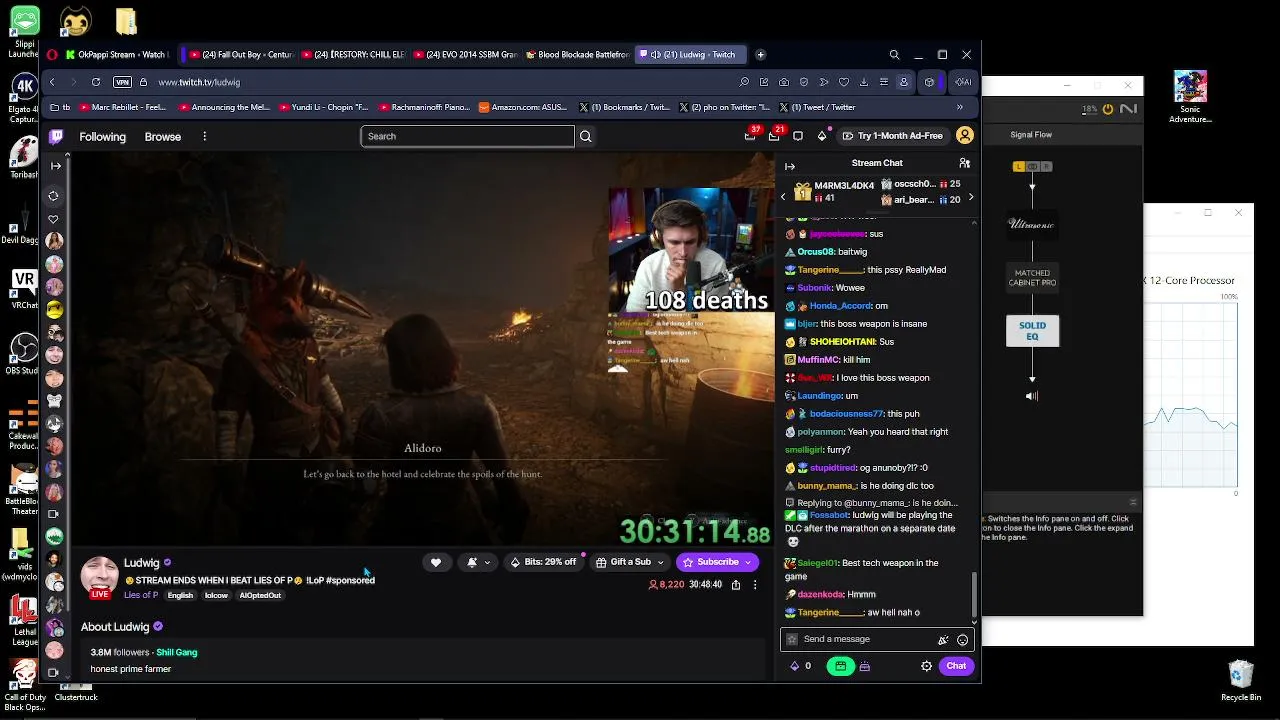Open the Get Bits gem icon in top bar
Image resolution: width=1280 pixels, height=720 pixels.
(x=822, y=136)
